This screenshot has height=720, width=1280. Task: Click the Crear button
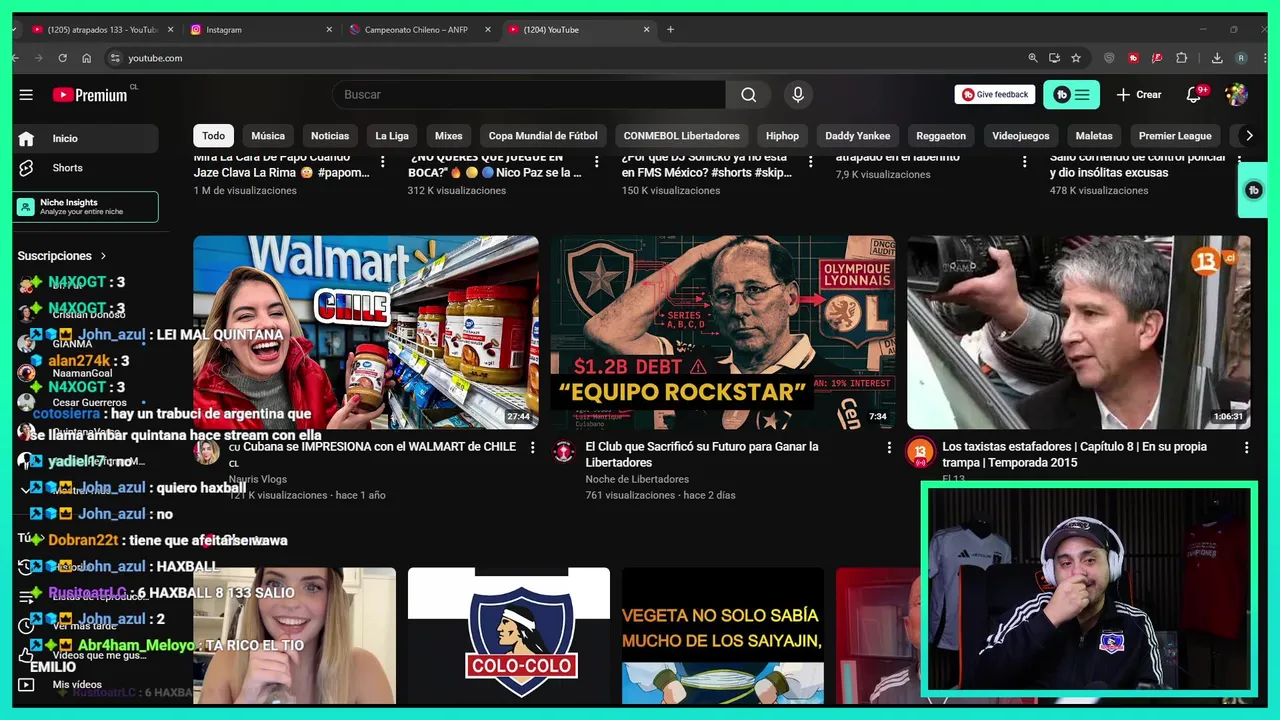point(1139,95)
